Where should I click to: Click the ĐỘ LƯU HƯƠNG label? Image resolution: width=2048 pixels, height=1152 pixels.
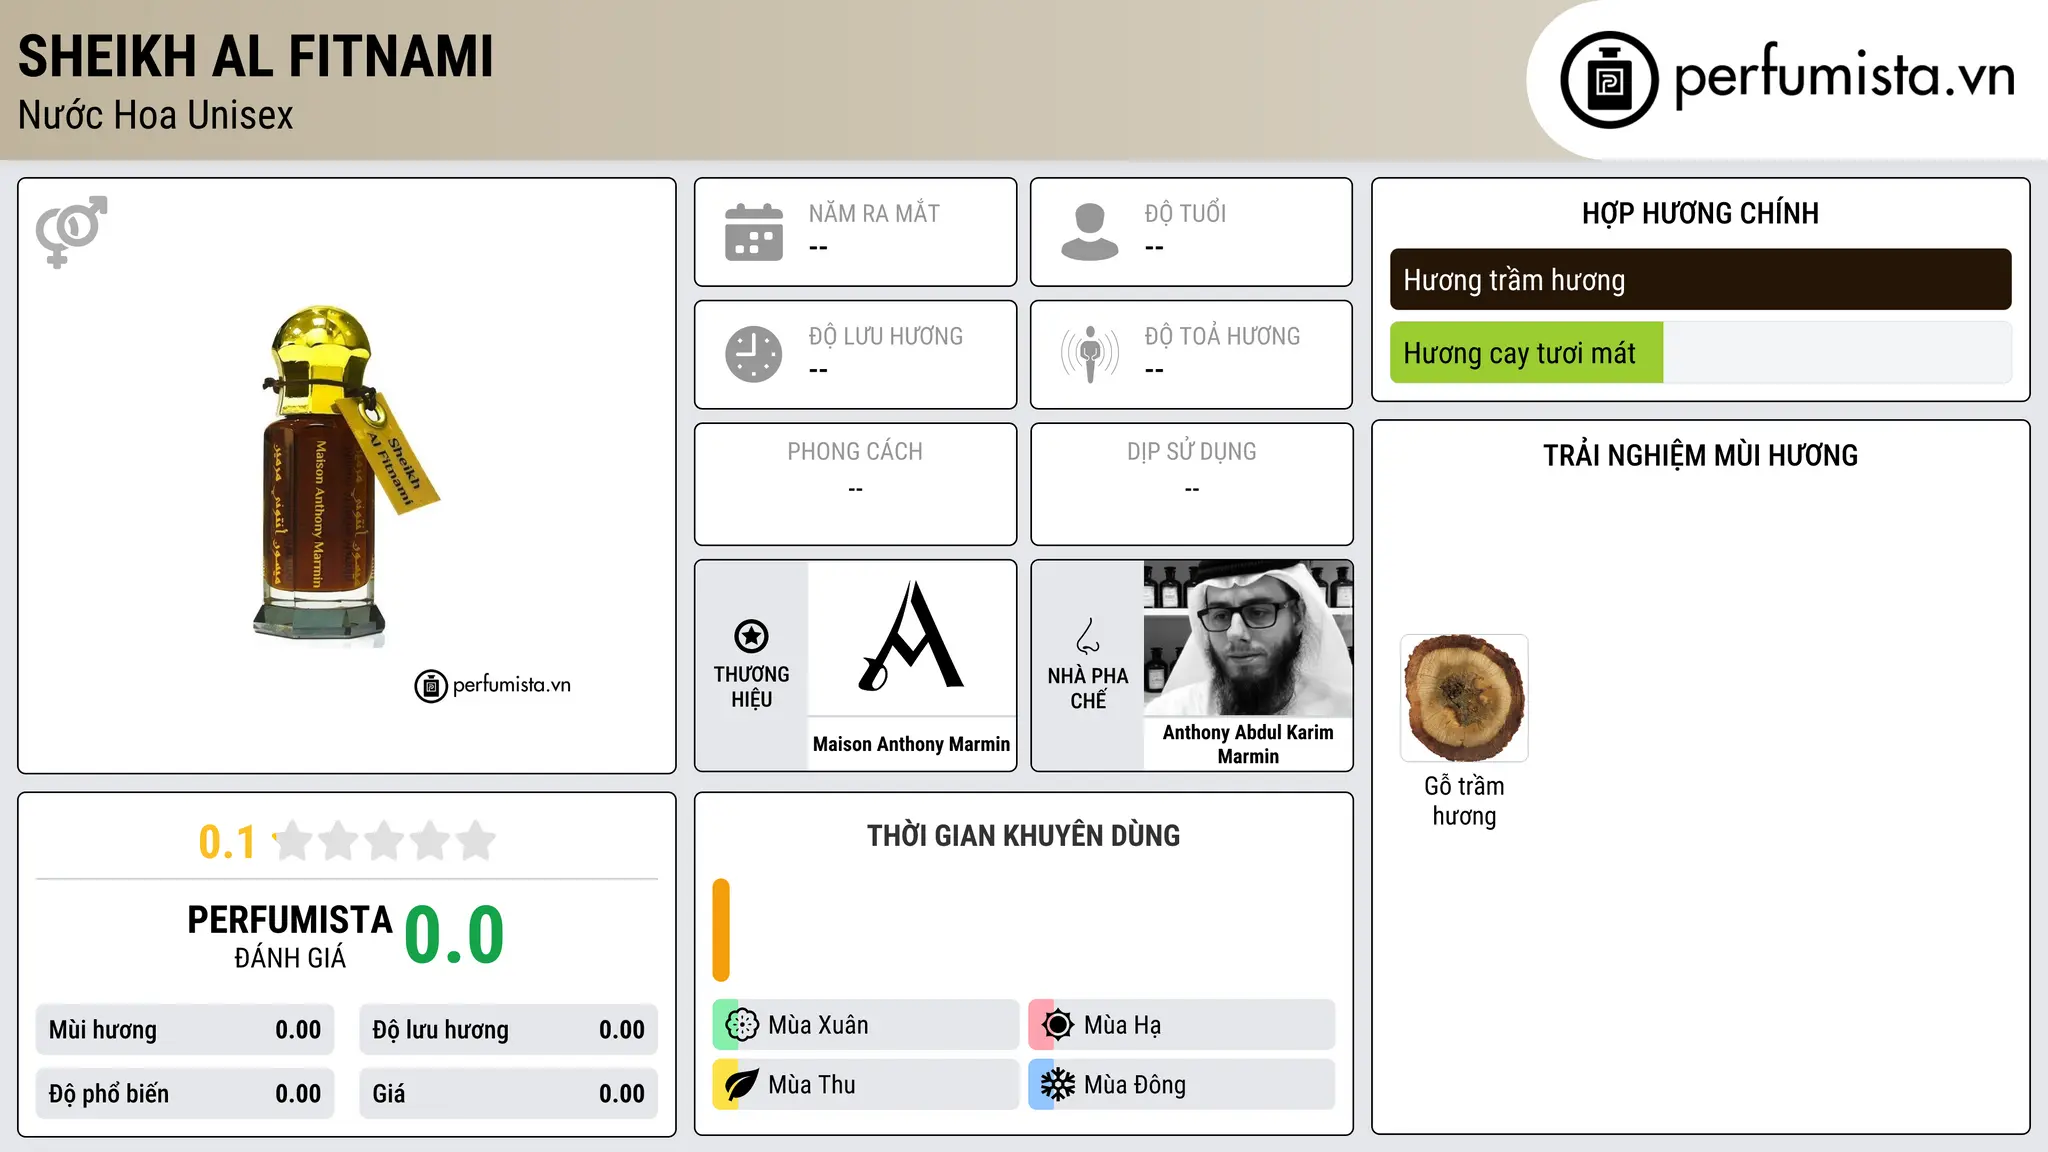tap(886, 337)
